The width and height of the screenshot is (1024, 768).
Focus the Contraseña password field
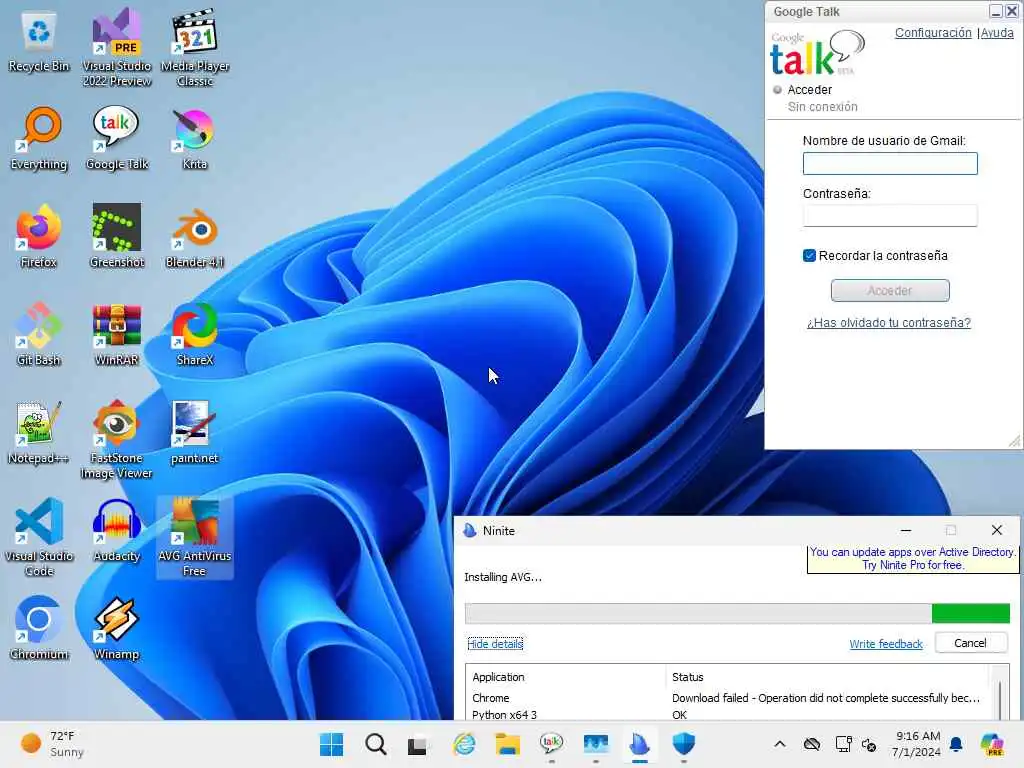click(x=890, y=216)
